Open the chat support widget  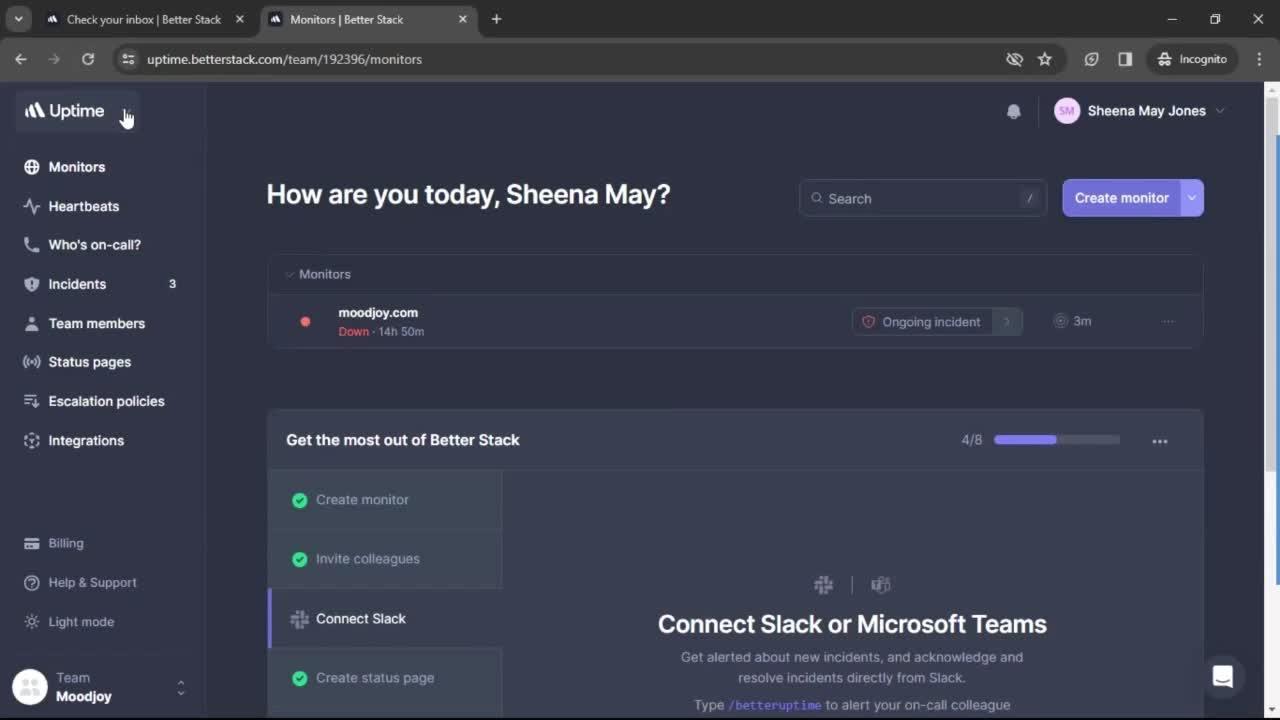coord(1222,677)
